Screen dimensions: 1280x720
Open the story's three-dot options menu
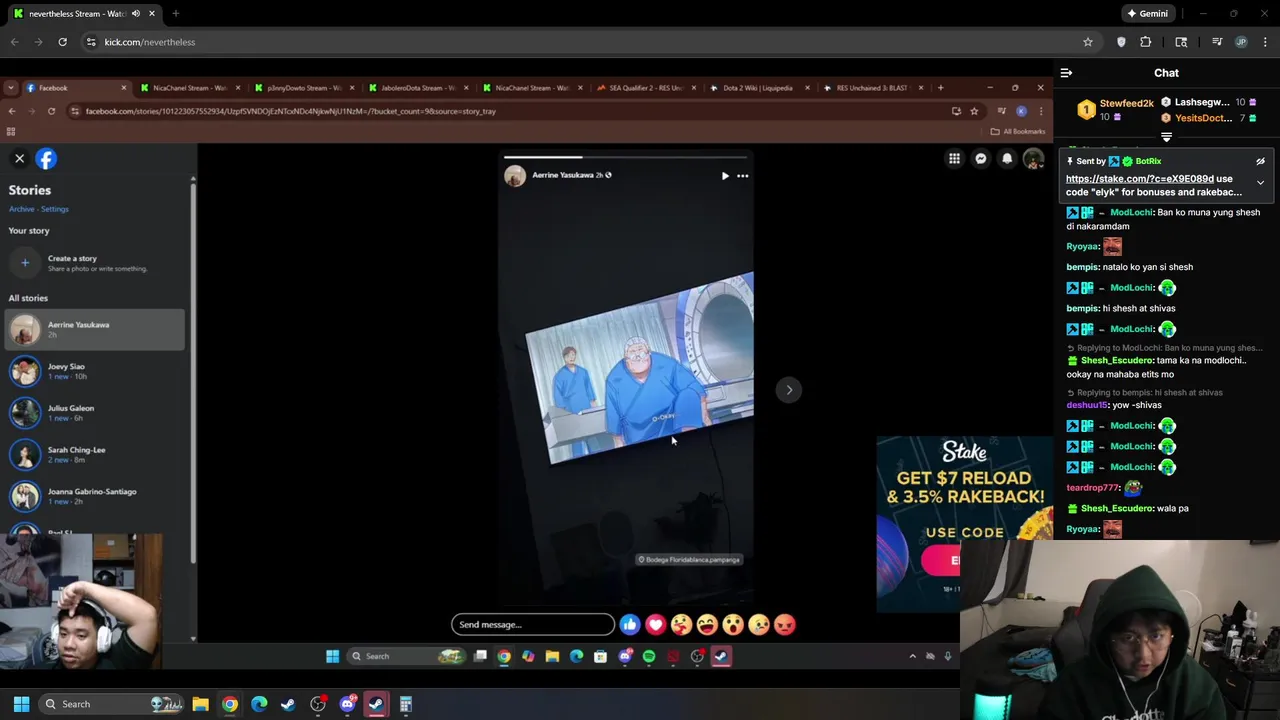click(742, 176)
